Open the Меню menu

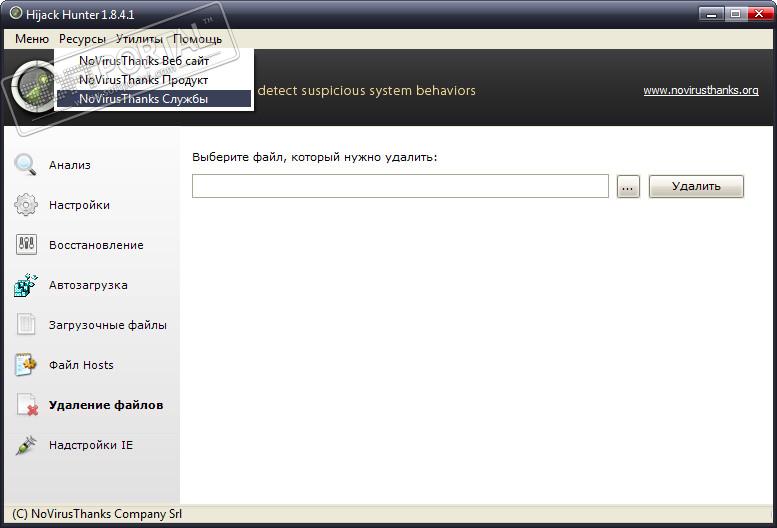click(x=32, y=39)
